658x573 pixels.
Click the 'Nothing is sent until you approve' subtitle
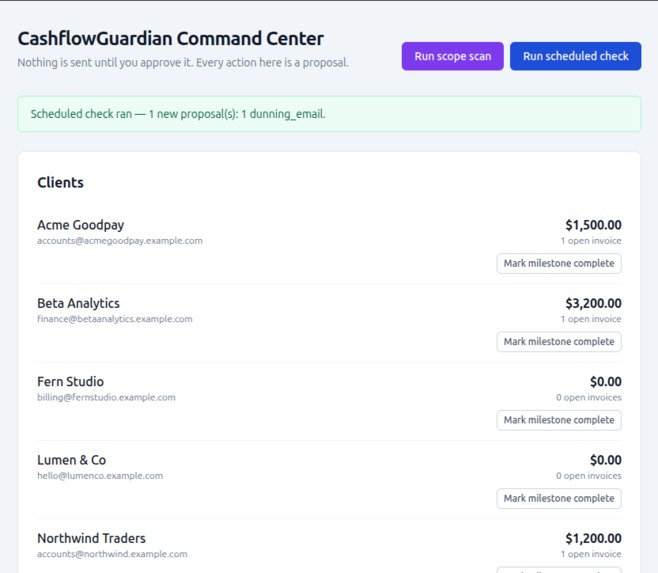pos(183,63)
